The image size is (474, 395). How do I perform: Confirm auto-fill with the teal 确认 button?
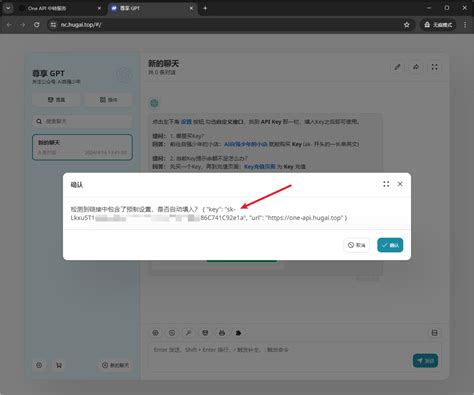click(390, 245)
